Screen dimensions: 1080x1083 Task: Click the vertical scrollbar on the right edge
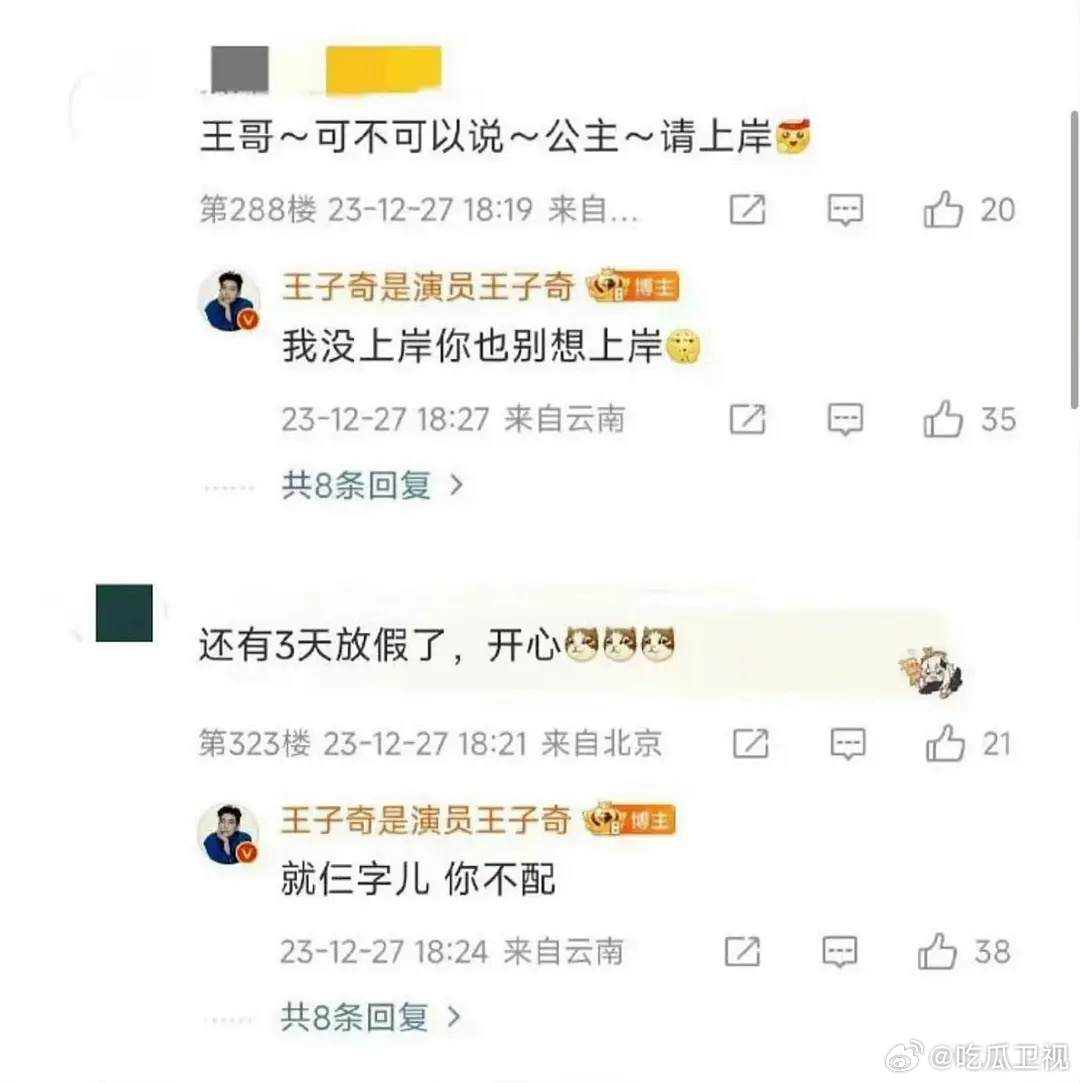pyautogui.click(x=1074, y=260)
